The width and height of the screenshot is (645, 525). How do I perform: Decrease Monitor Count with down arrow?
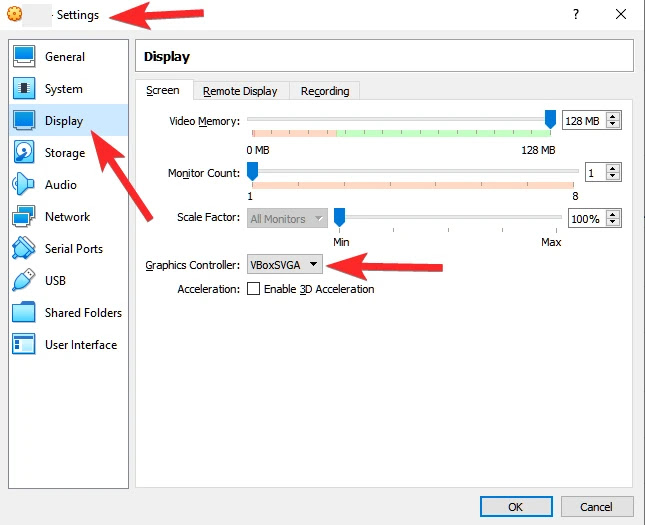(613, 176)
